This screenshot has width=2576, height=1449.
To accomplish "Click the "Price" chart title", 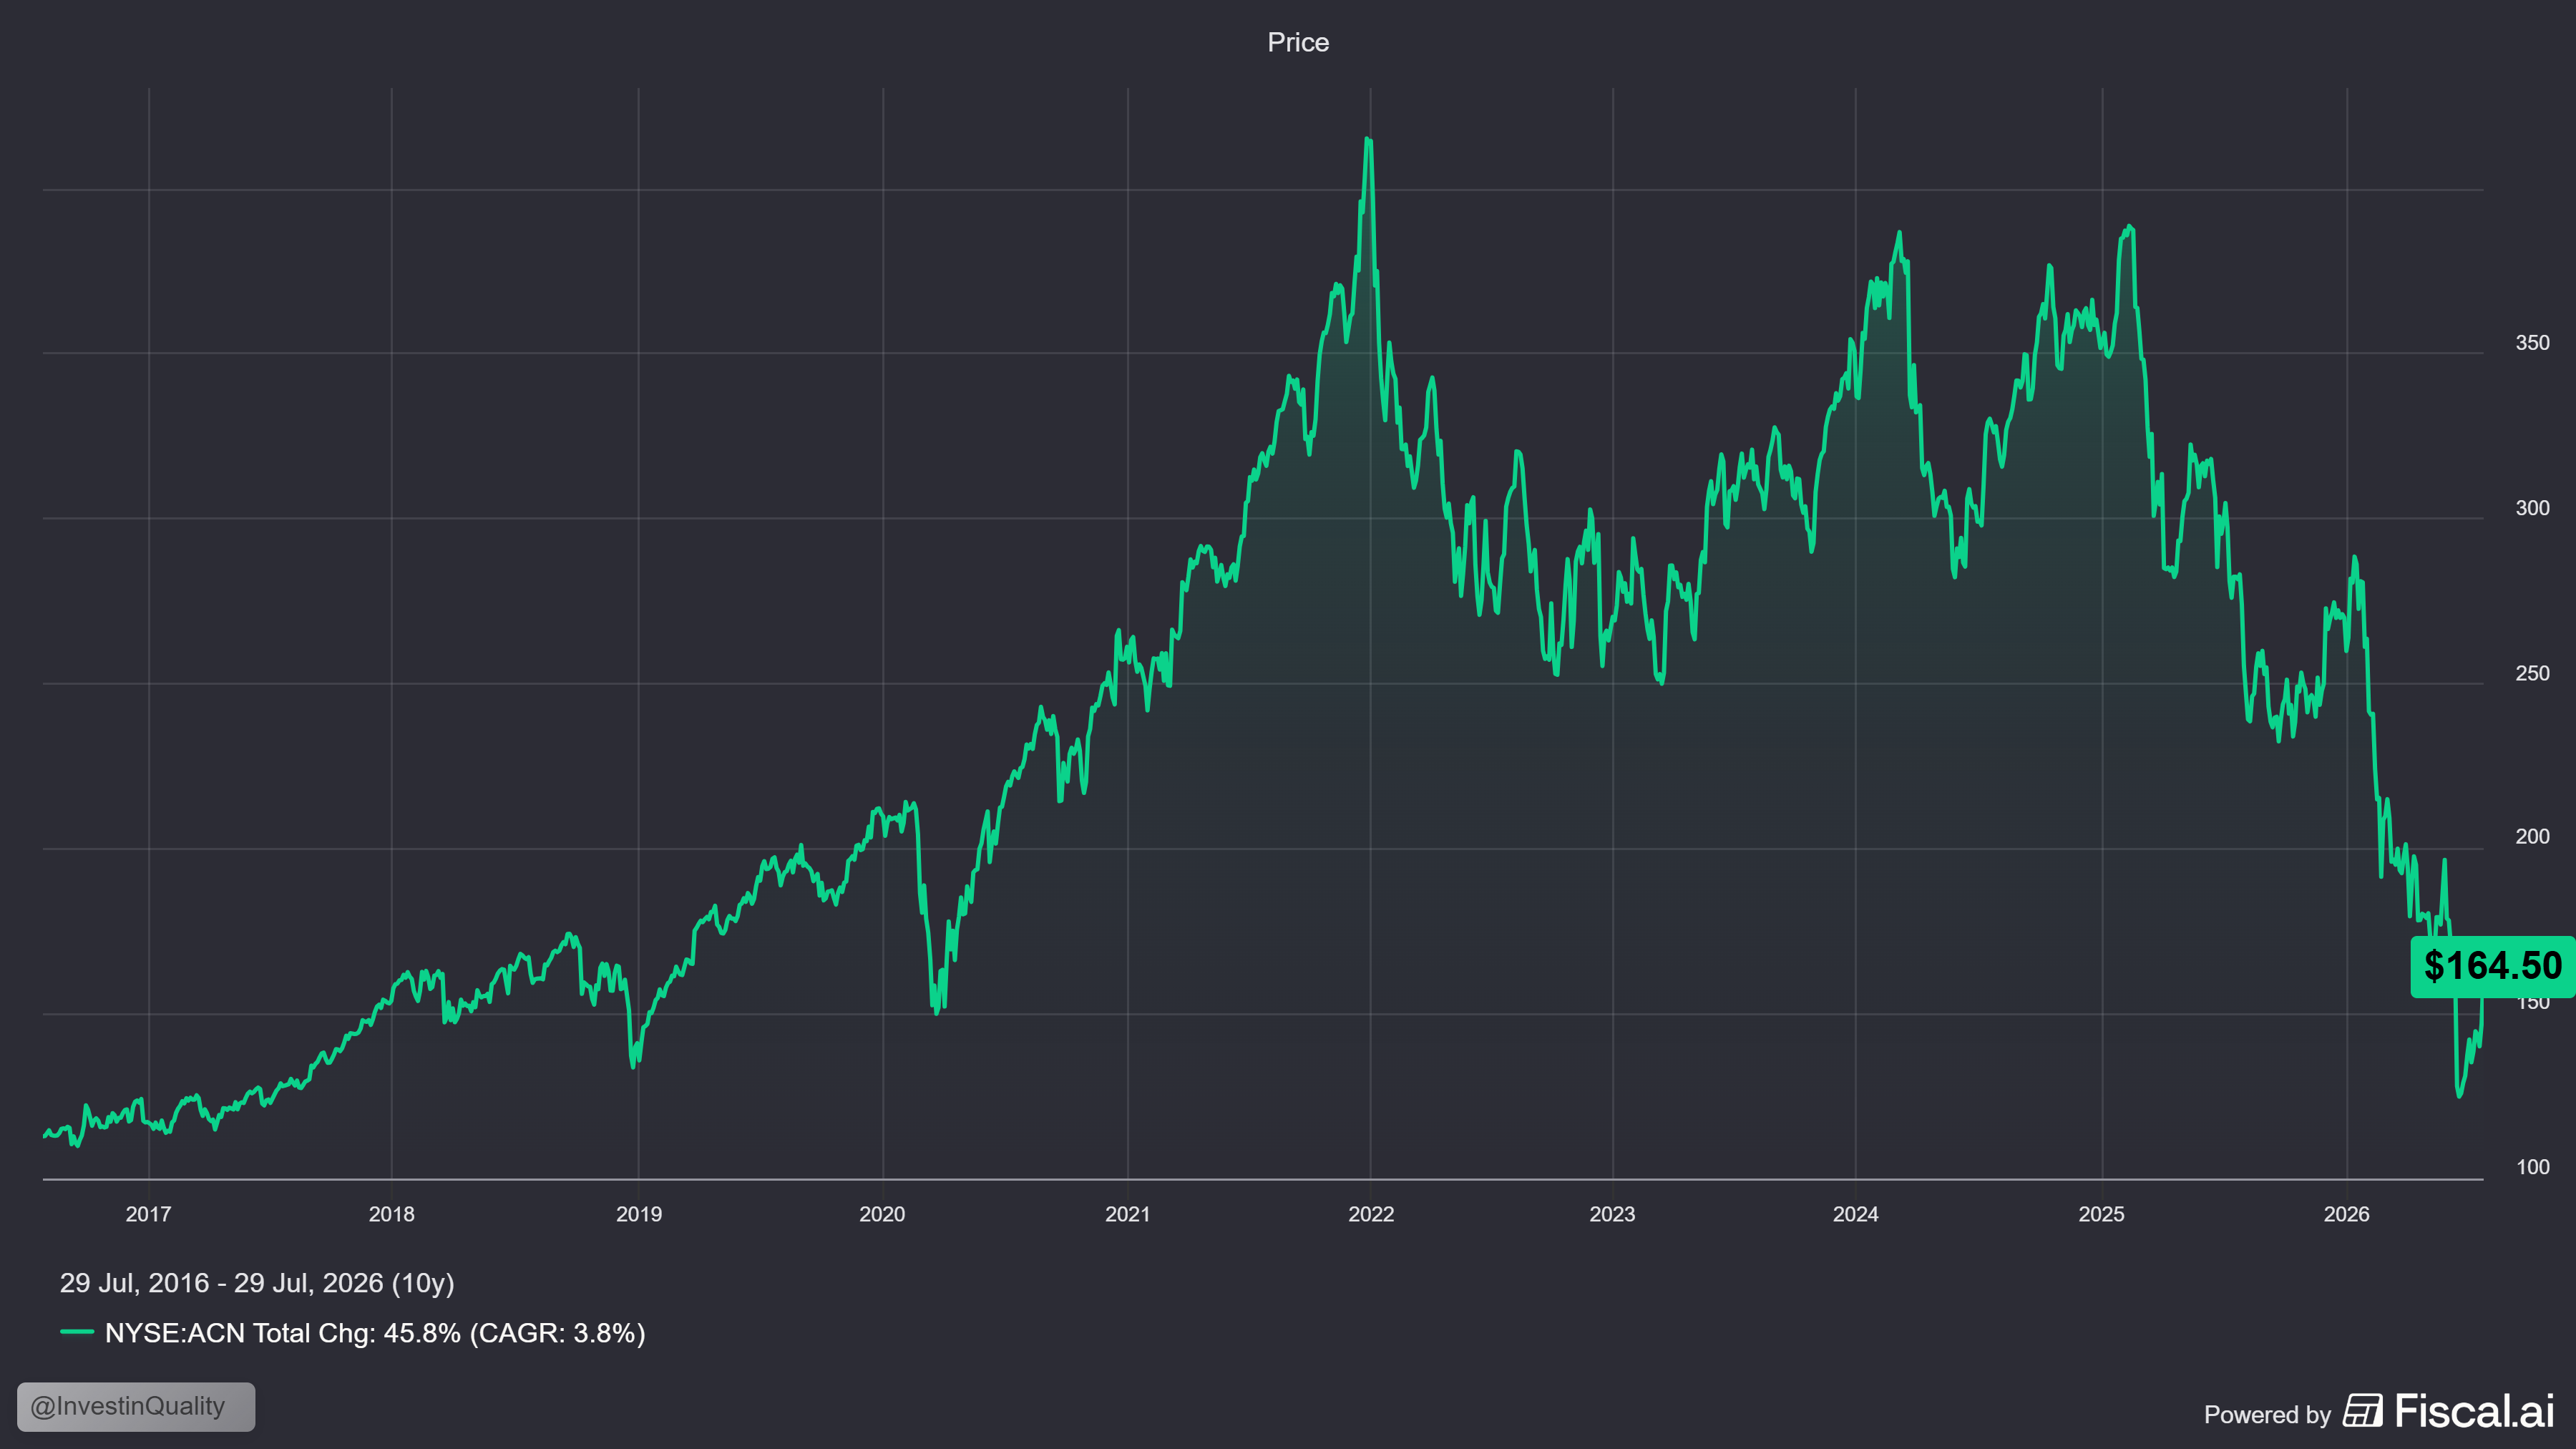I will pyautogui.click(x=1298, y=42).
